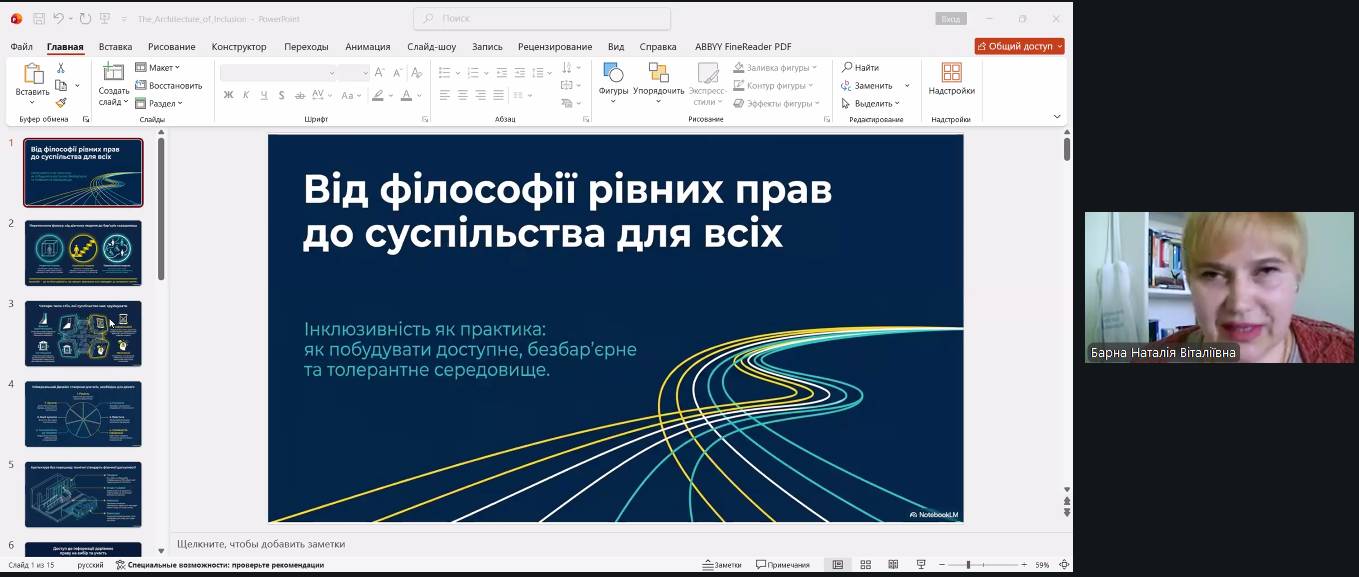Expand the Макет layout dropdown

[158, 68]
